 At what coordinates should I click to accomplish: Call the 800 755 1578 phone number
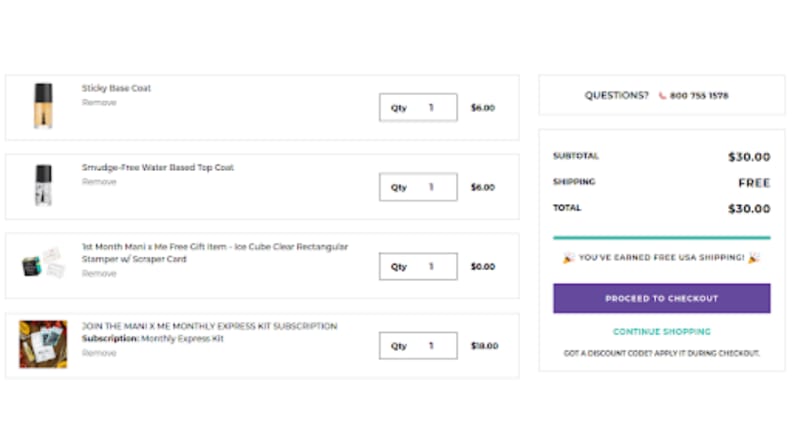(x=699, y=95)
